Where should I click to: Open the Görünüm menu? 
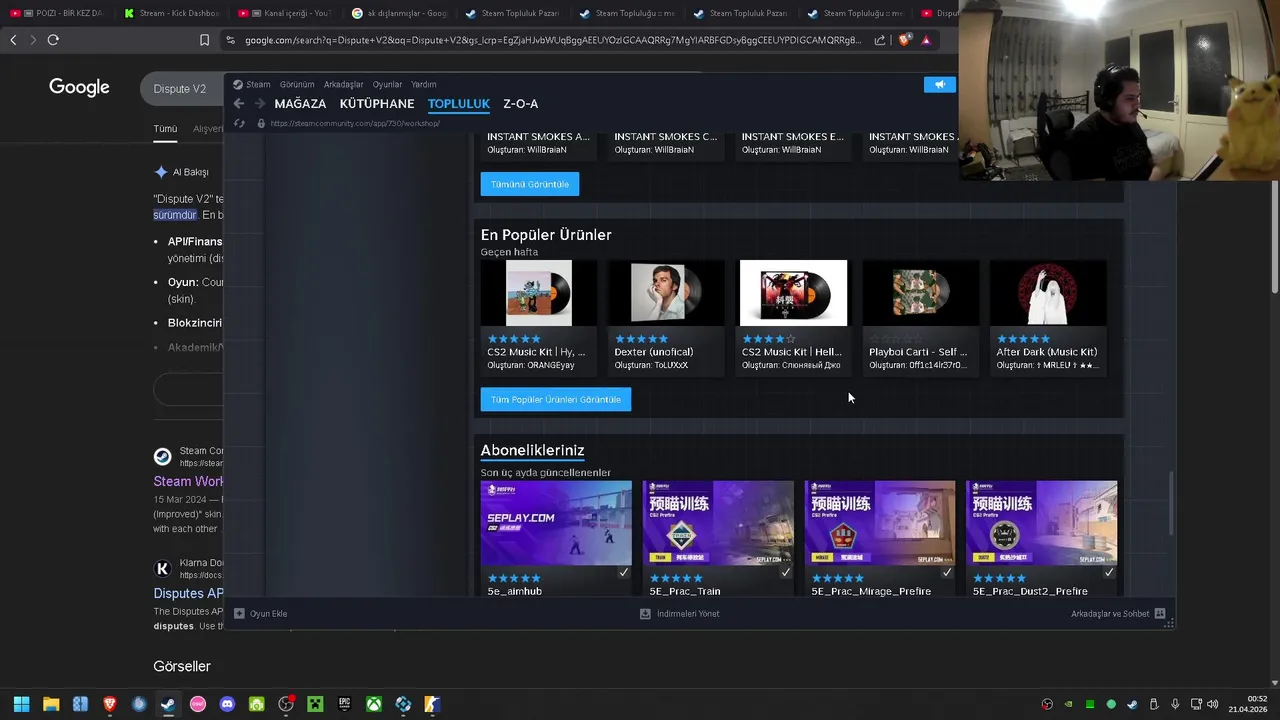[297, 85]
